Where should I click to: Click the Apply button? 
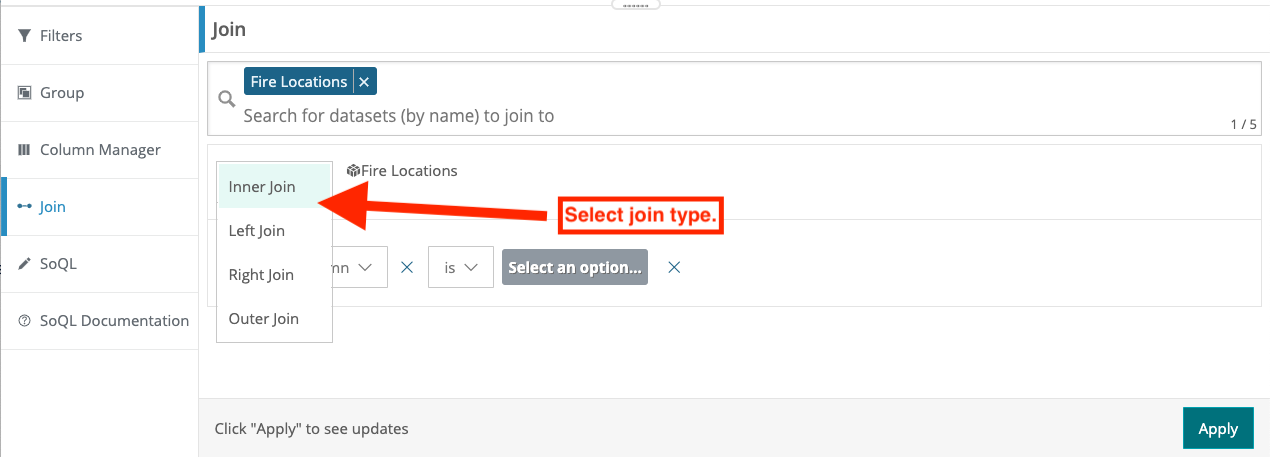click(x=1218, y=428)
